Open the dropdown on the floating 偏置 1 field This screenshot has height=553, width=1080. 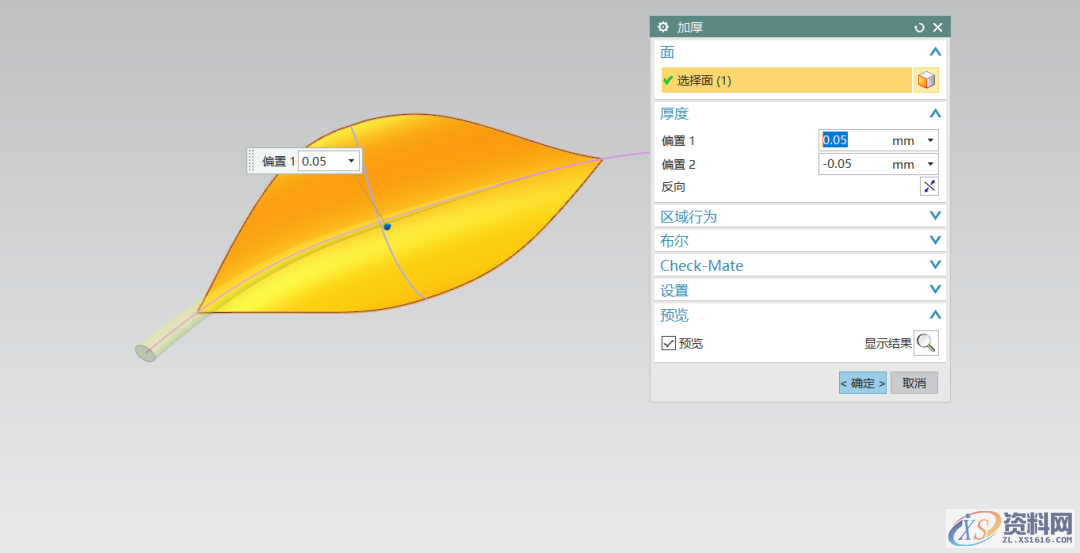(351, 161)
